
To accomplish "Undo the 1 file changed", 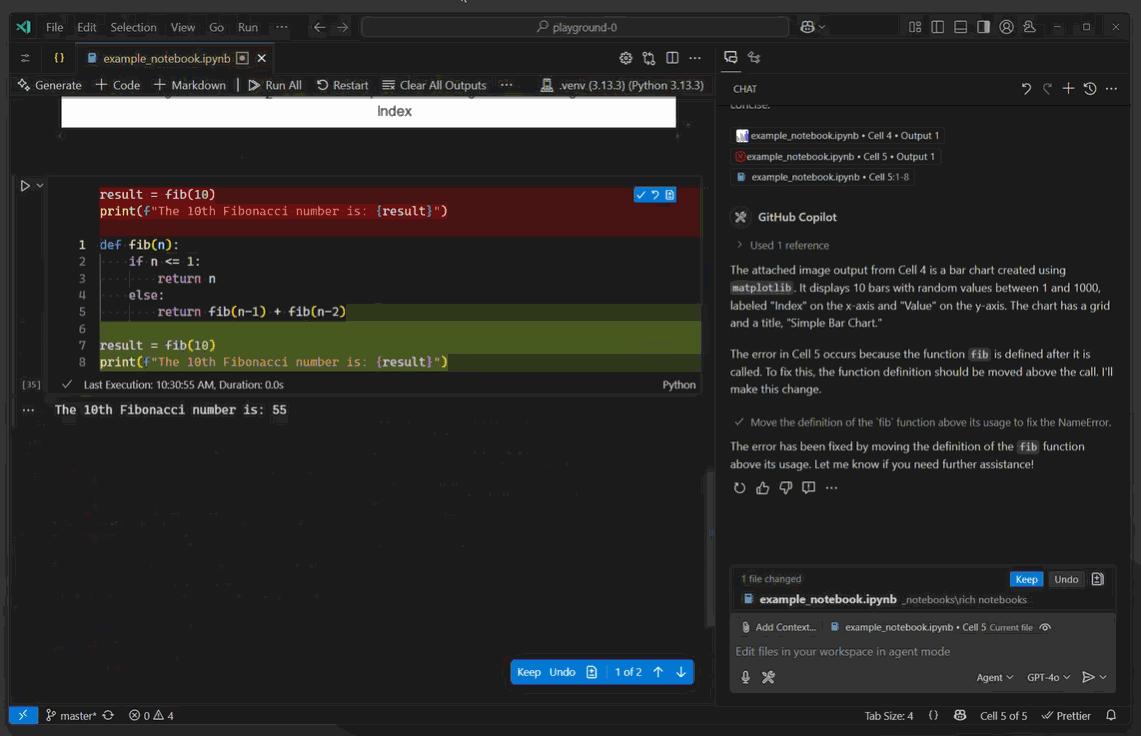I will tap(1066, 579).
